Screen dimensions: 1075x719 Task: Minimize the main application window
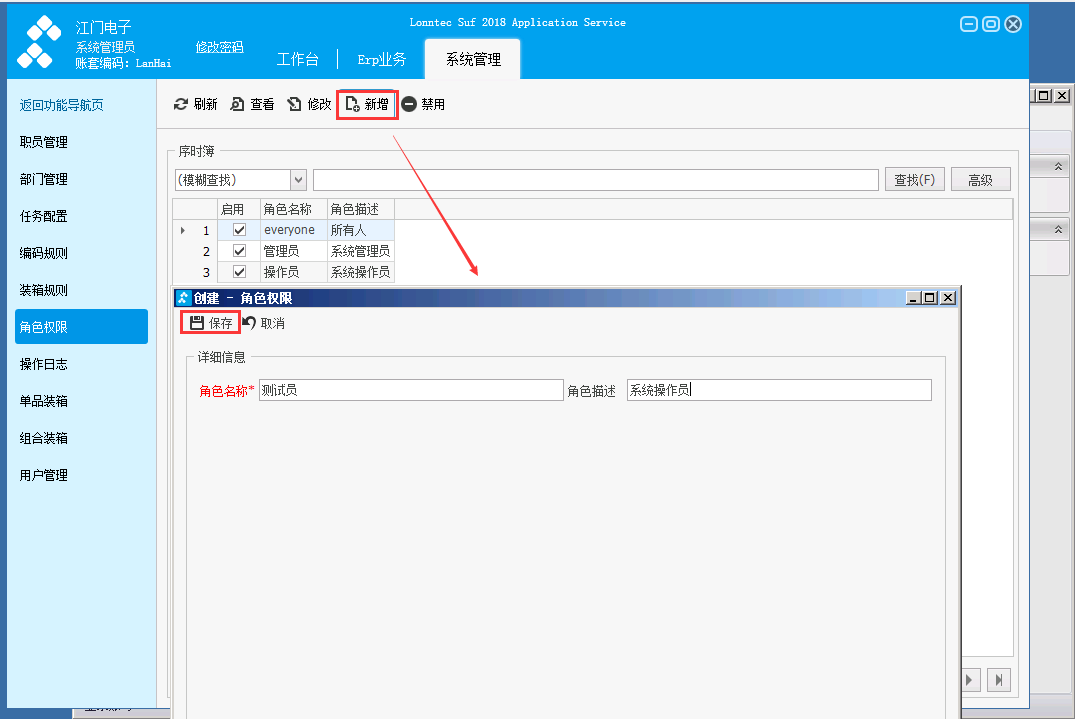[x=969, y=25]
